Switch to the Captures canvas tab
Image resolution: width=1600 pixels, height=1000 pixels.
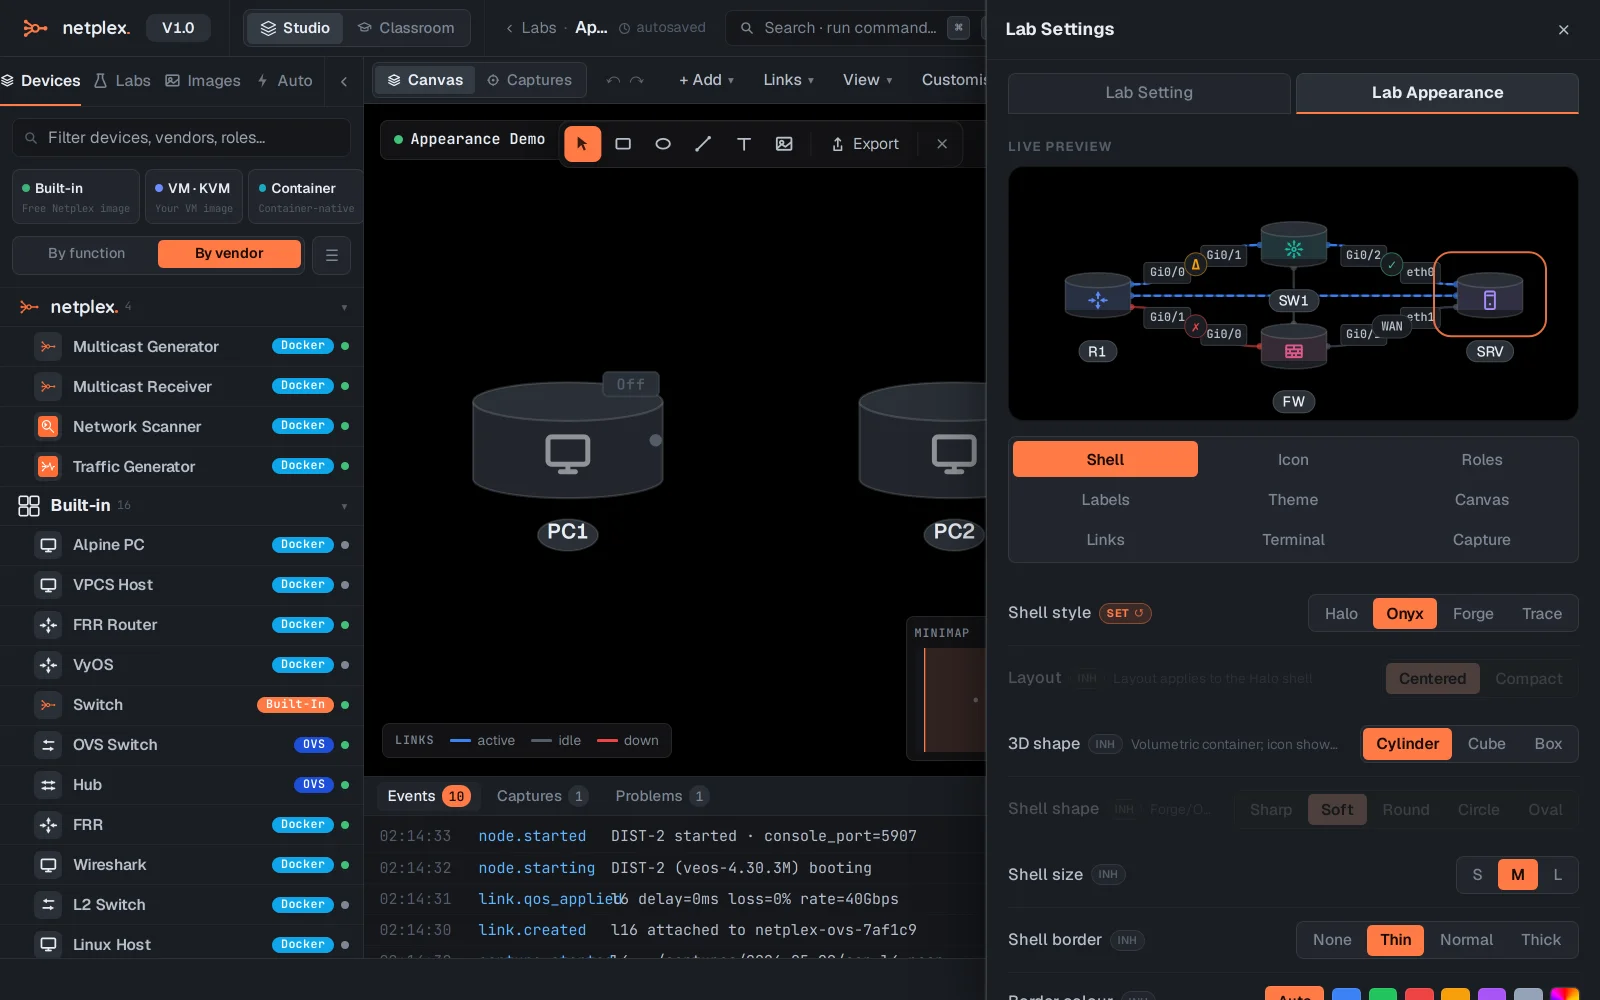click(x=529, y=80)
